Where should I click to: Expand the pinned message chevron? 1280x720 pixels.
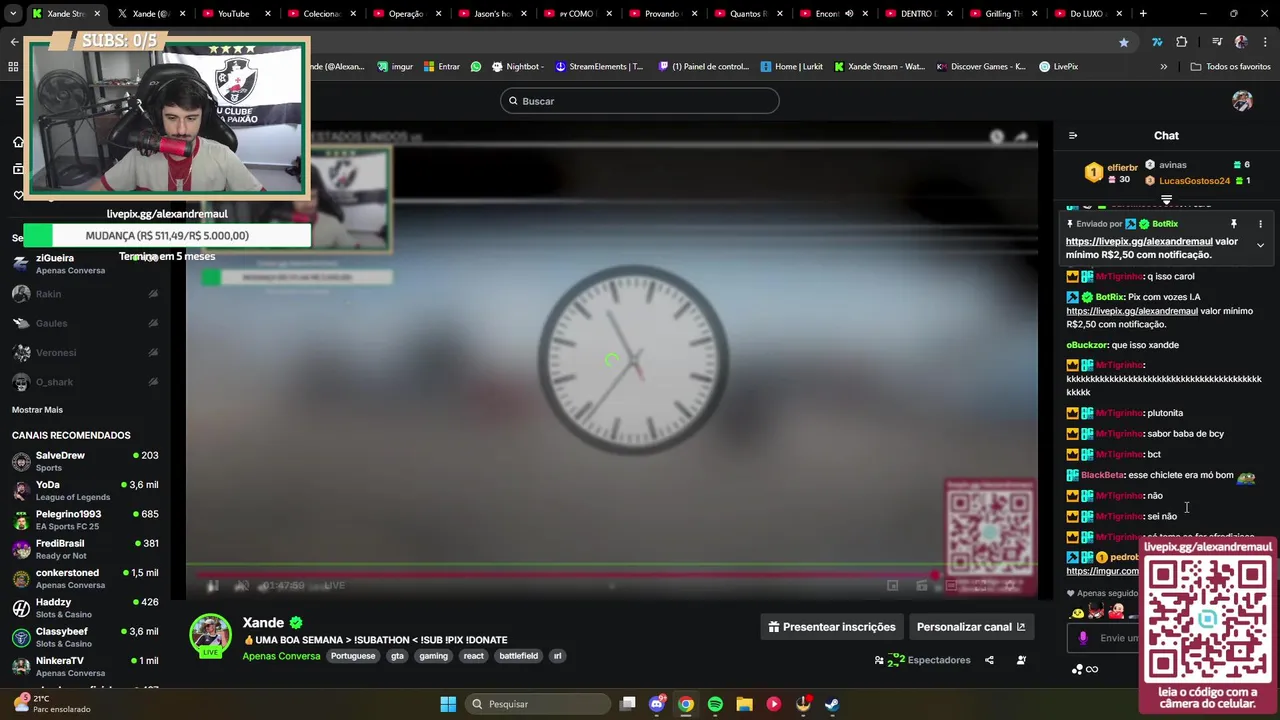tap(1260, 245)
